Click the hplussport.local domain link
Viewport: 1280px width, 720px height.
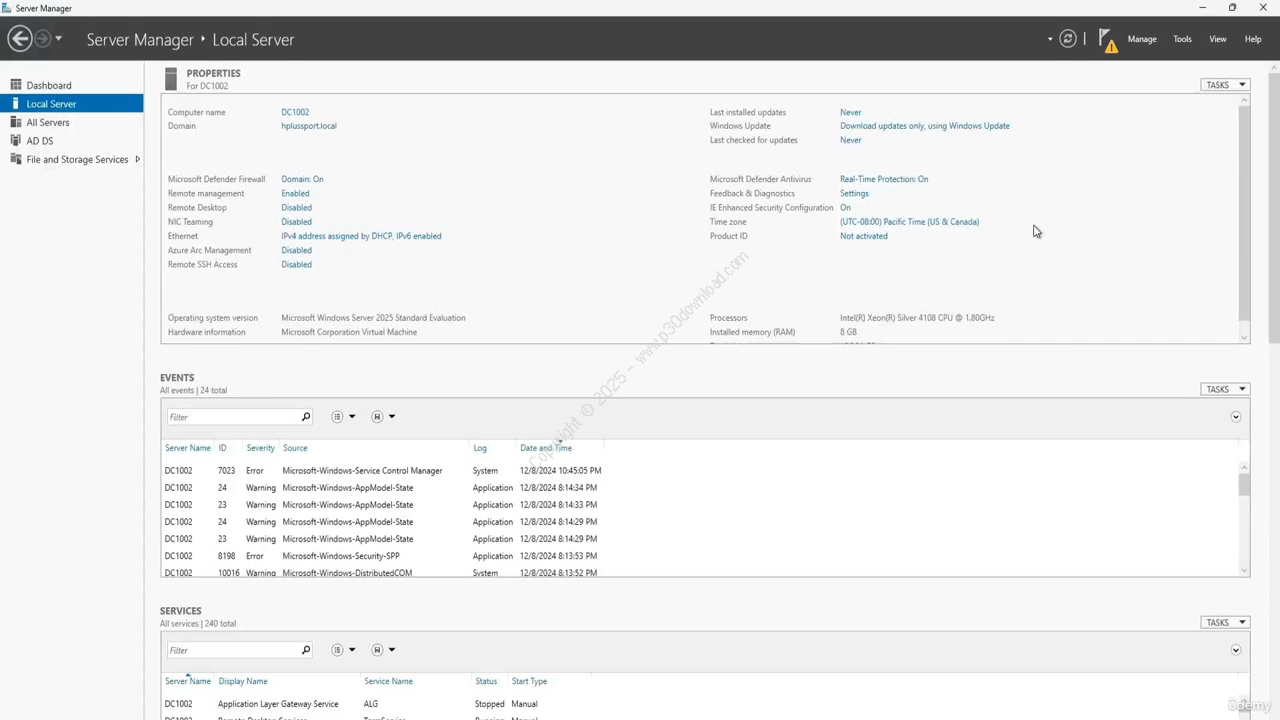pyautogui.click(x=309, y=126)
